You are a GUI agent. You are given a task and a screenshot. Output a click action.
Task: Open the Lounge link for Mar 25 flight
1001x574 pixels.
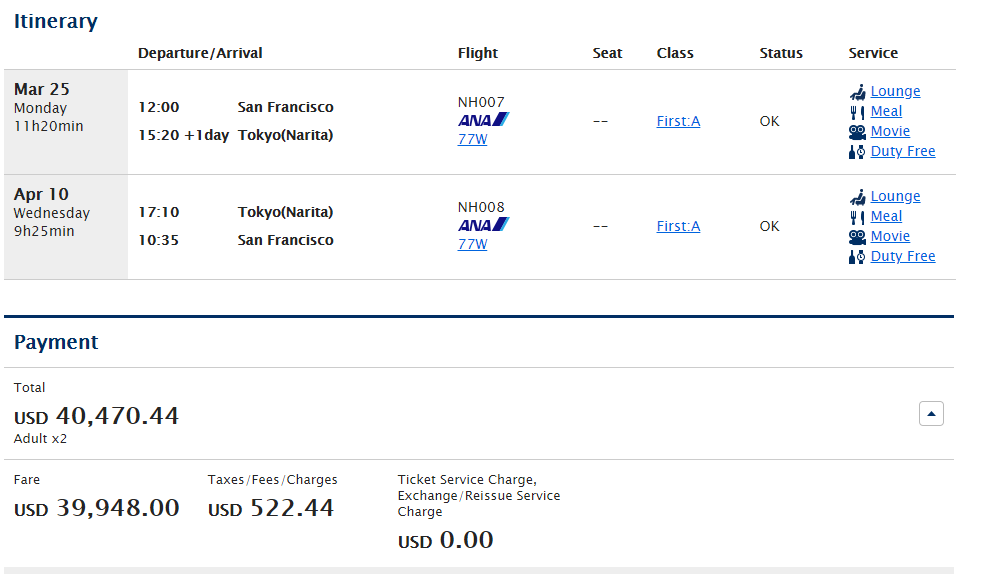895,91
